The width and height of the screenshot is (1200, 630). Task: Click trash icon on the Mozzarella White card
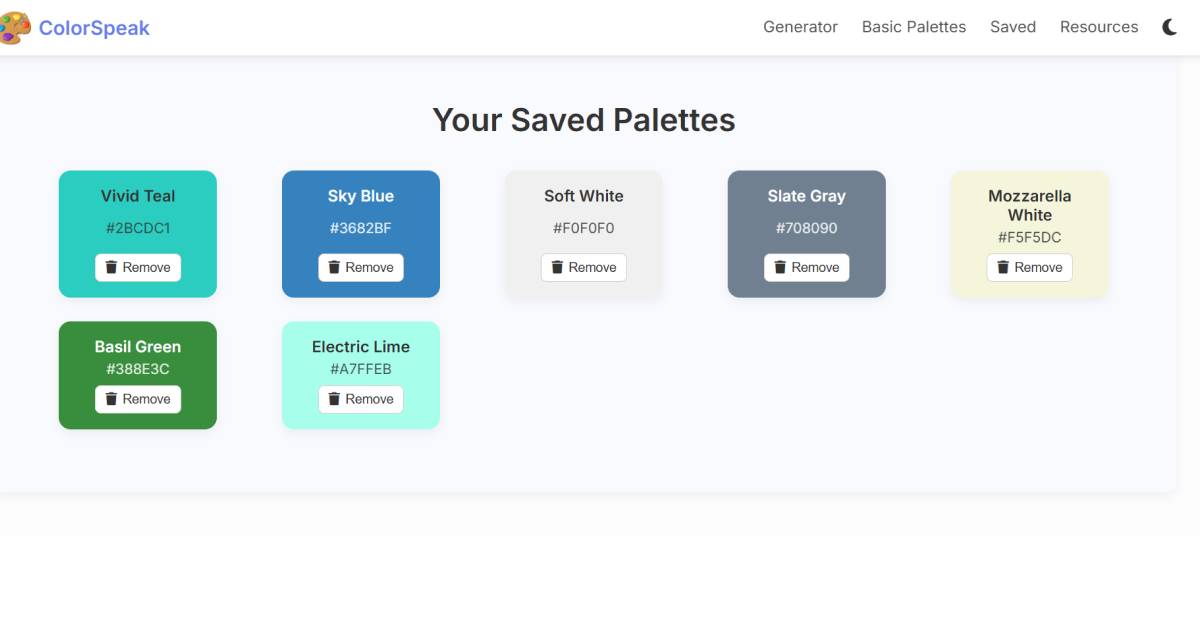point(1004,267)
